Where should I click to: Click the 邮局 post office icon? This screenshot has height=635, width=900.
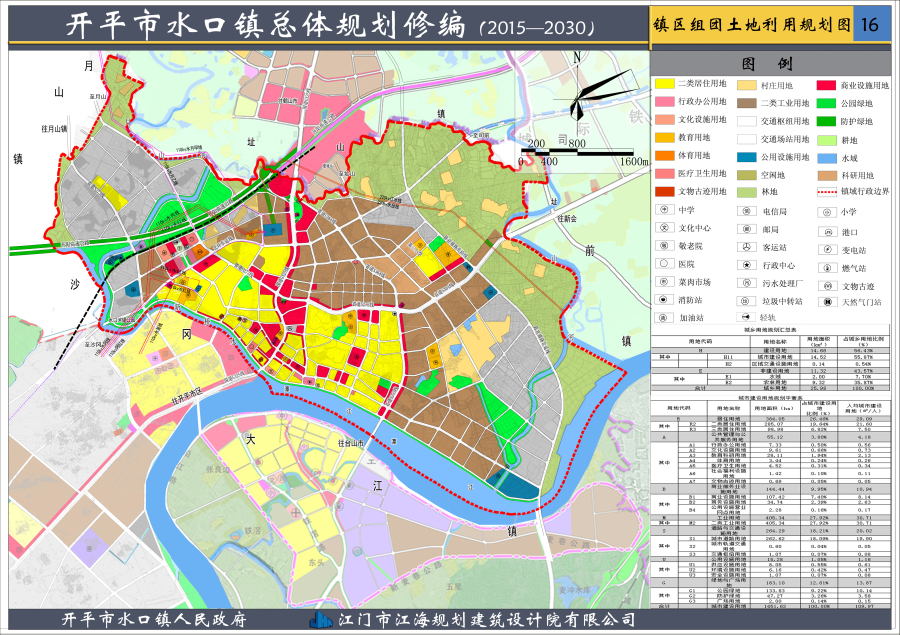click(x=746, y=228)
